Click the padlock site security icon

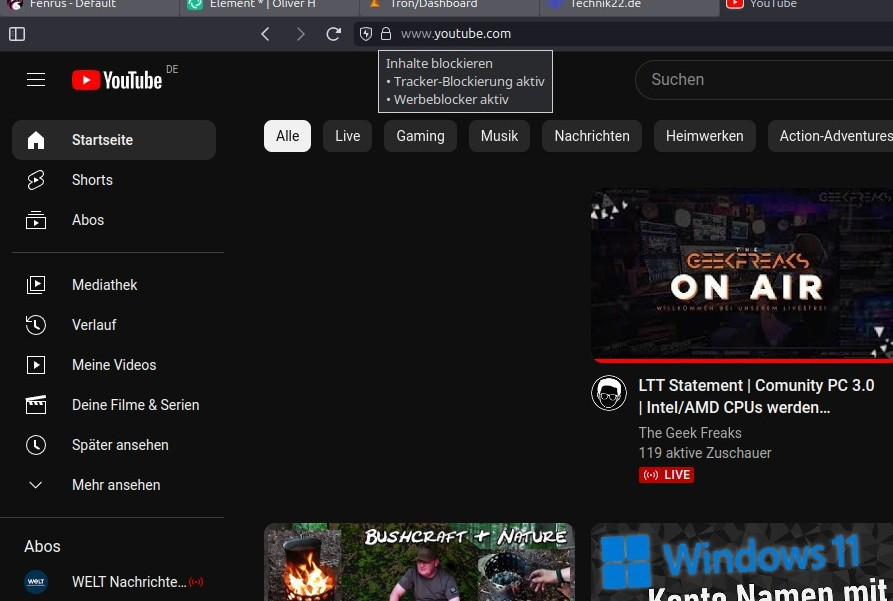click(386, 34)
